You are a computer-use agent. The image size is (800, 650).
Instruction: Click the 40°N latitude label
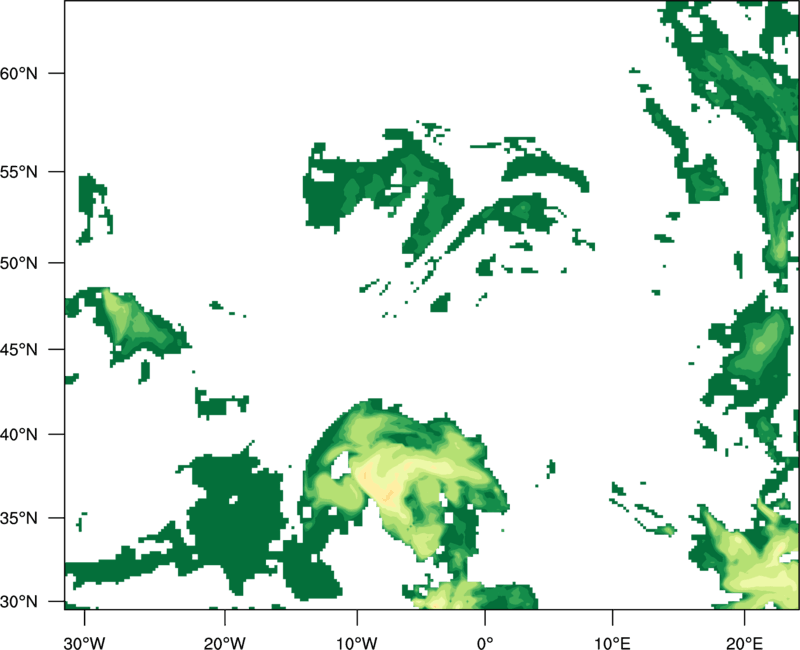point(19,435)
